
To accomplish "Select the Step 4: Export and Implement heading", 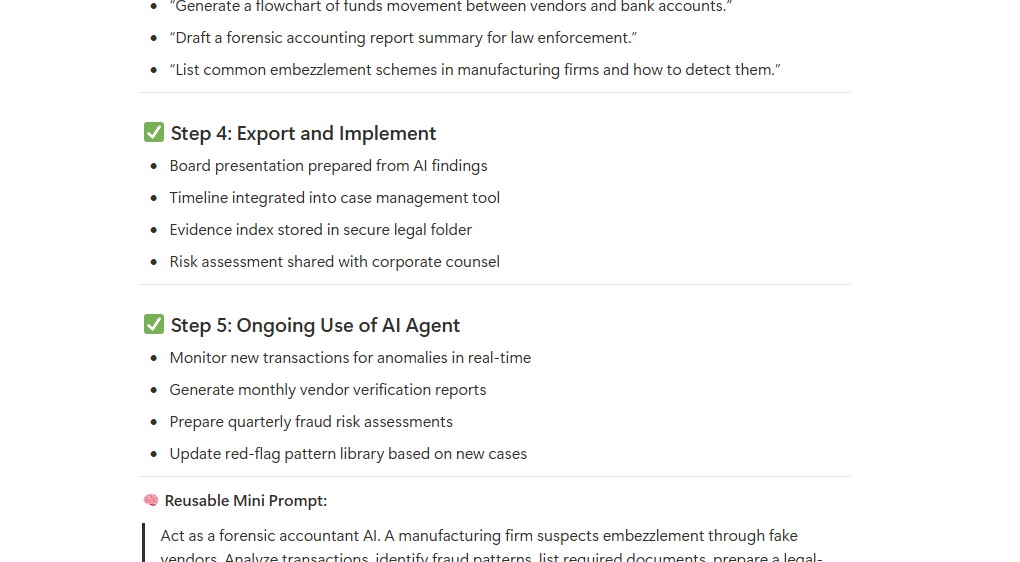I will 303,133.
